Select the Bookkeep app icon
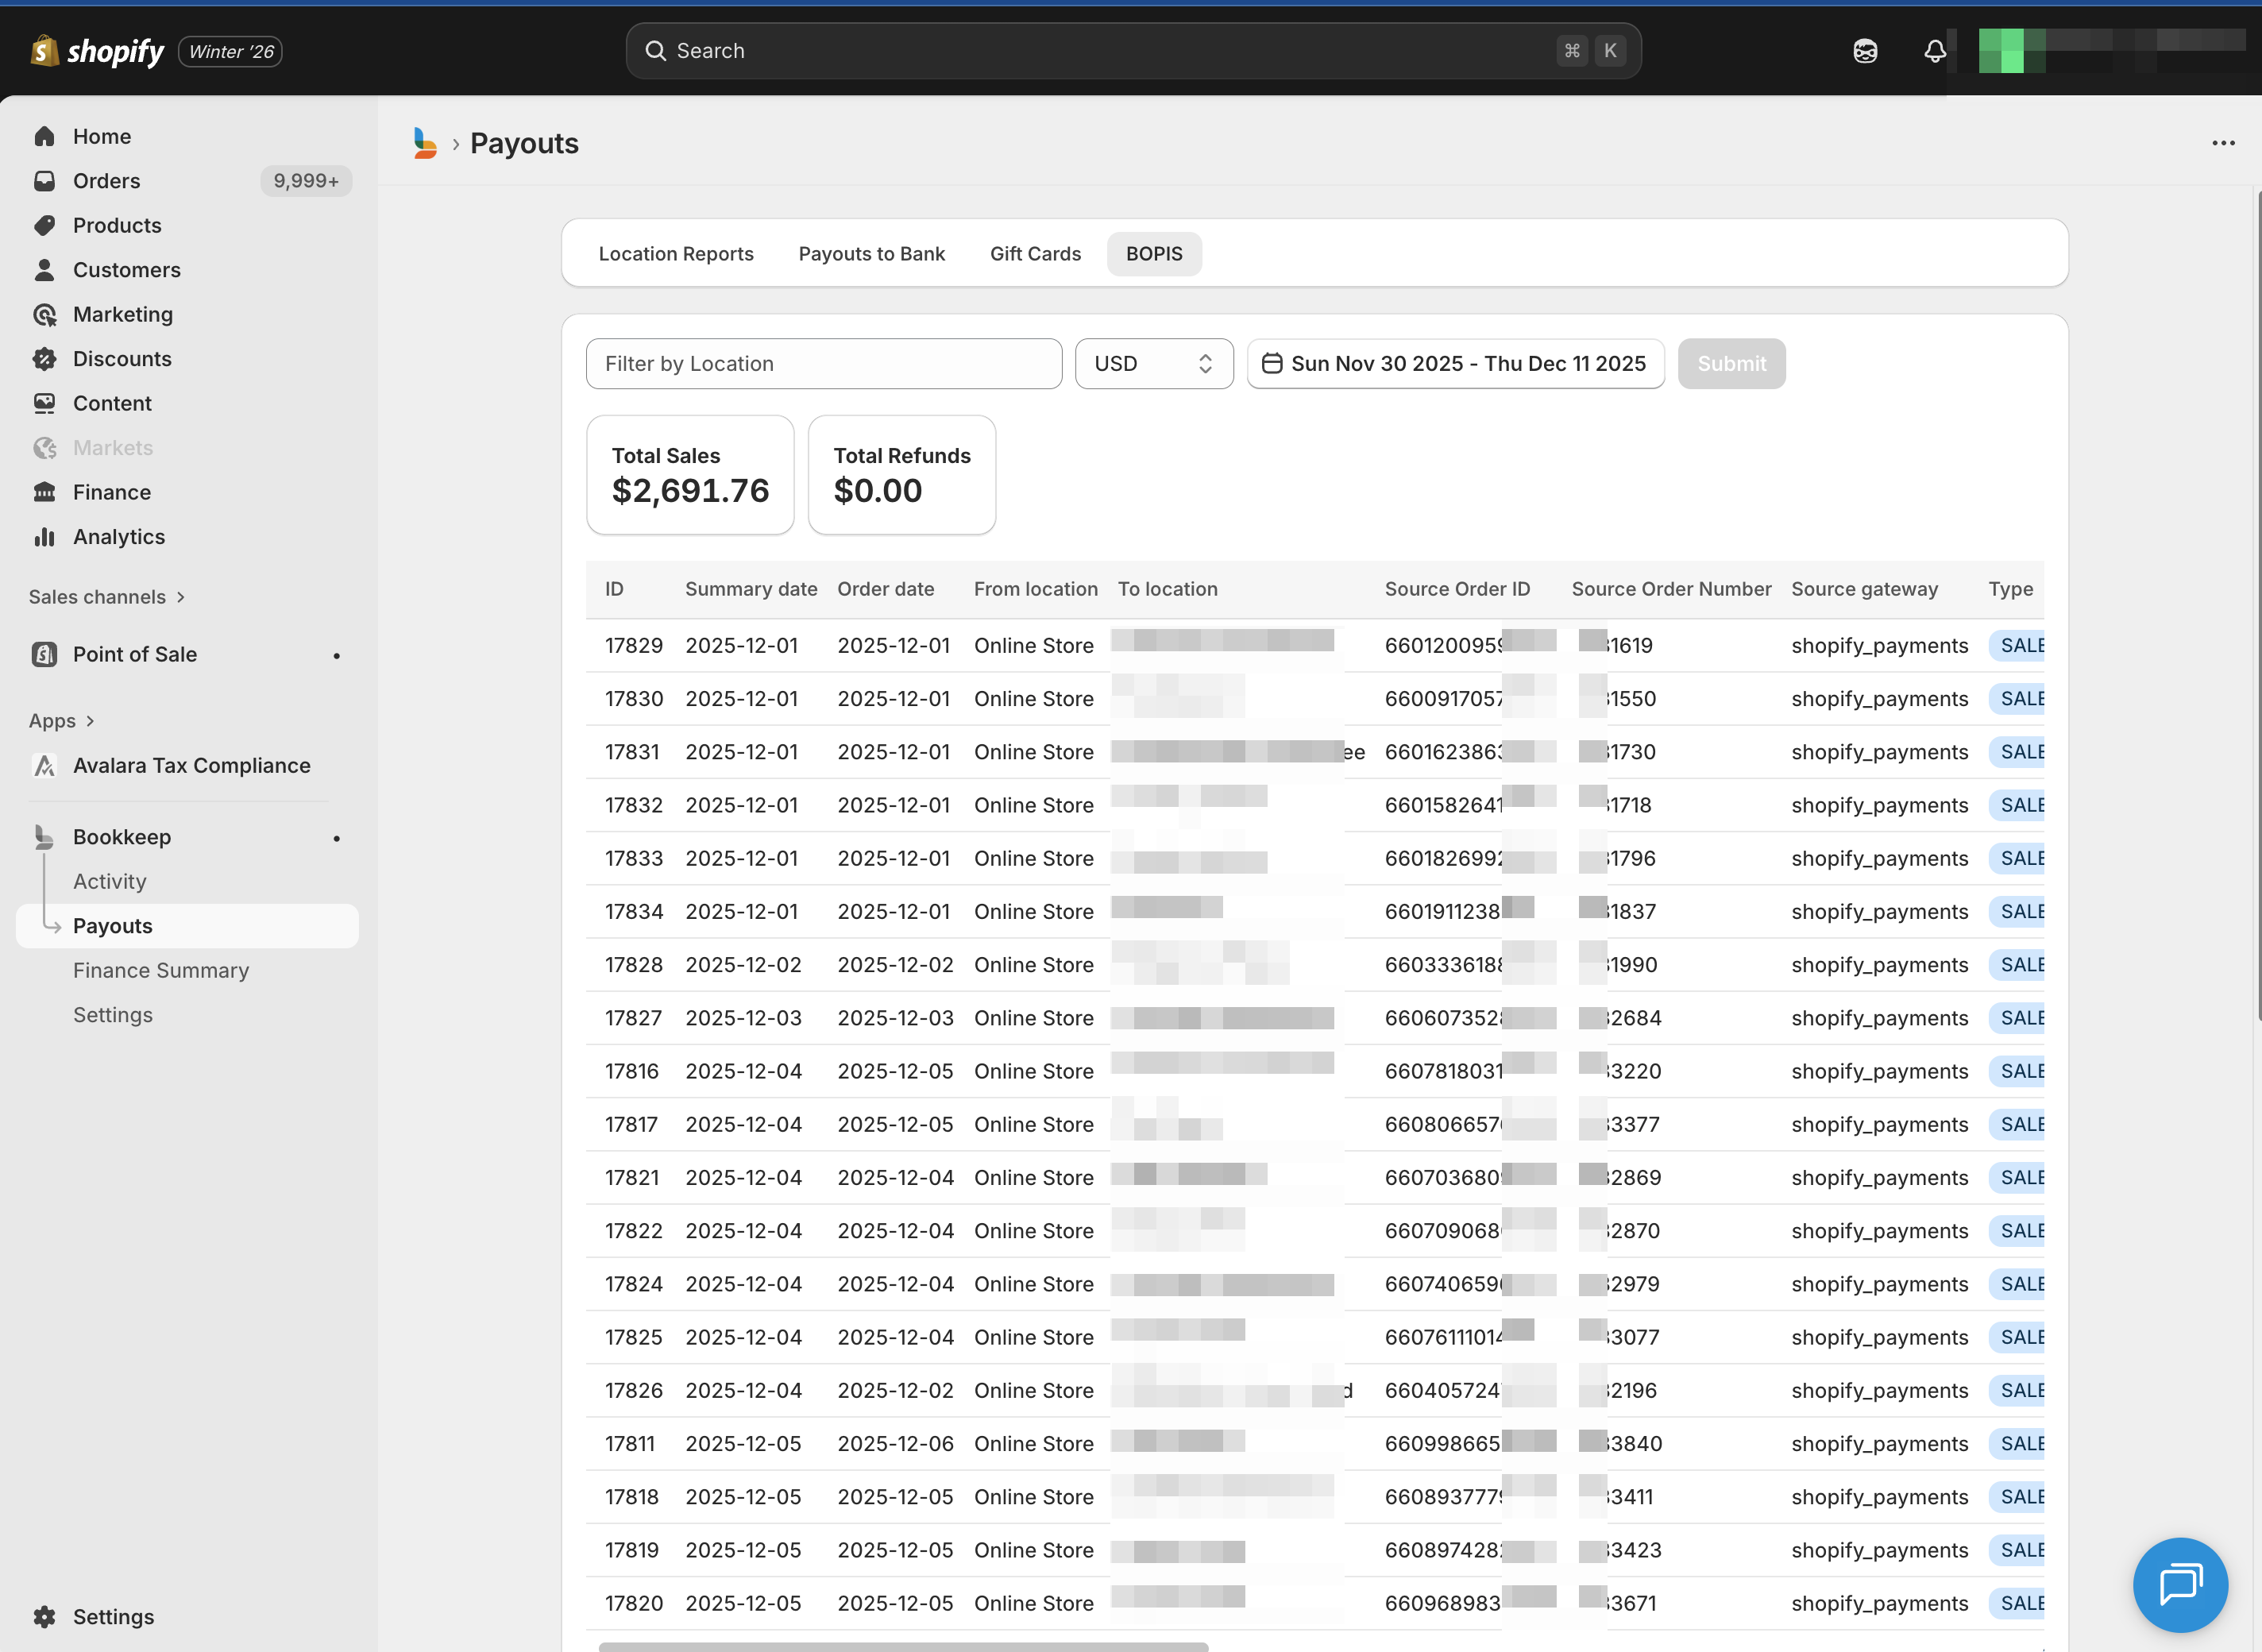This screenshot has width=2262, height=1652. coord(44,837)
